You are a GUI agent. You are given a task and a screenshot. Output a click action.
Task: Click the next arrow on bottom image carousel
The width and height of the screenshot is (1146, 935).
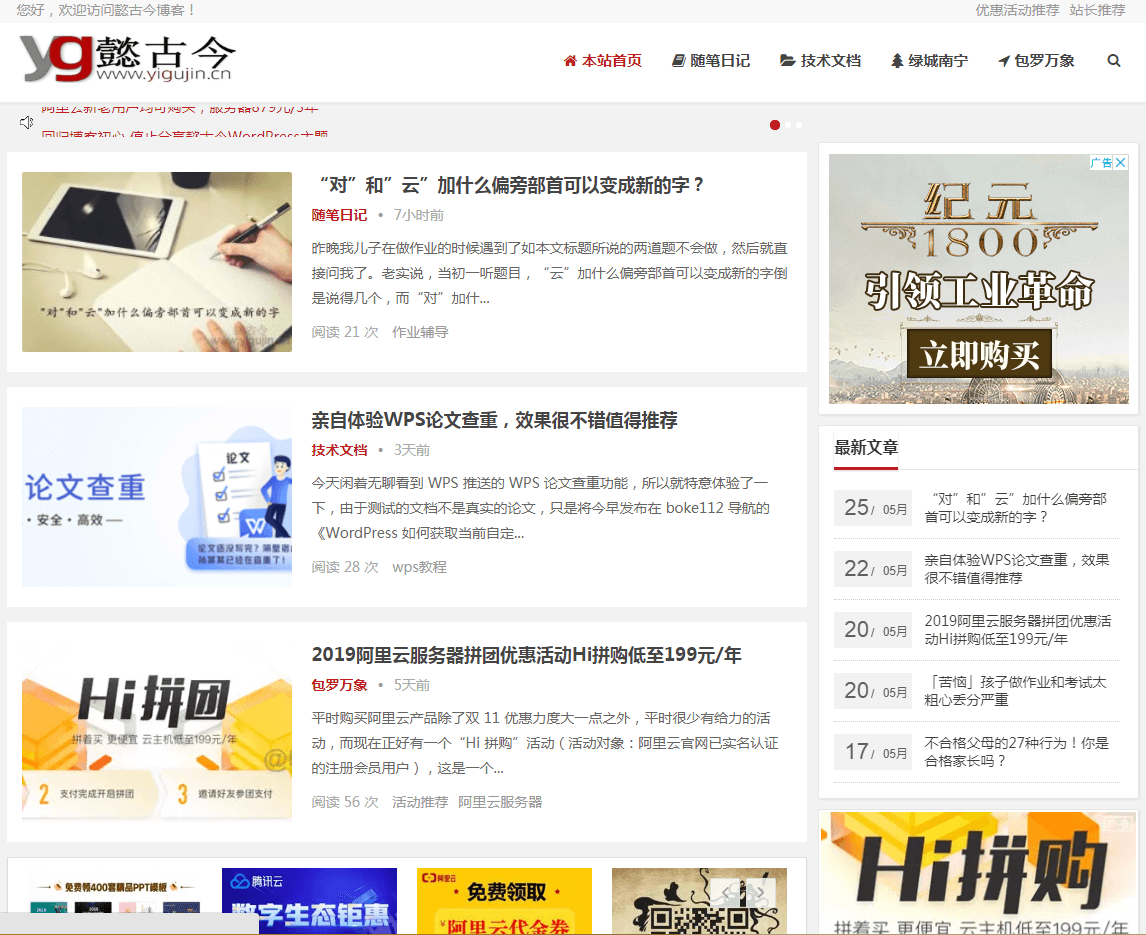click(x=760, y=892)
